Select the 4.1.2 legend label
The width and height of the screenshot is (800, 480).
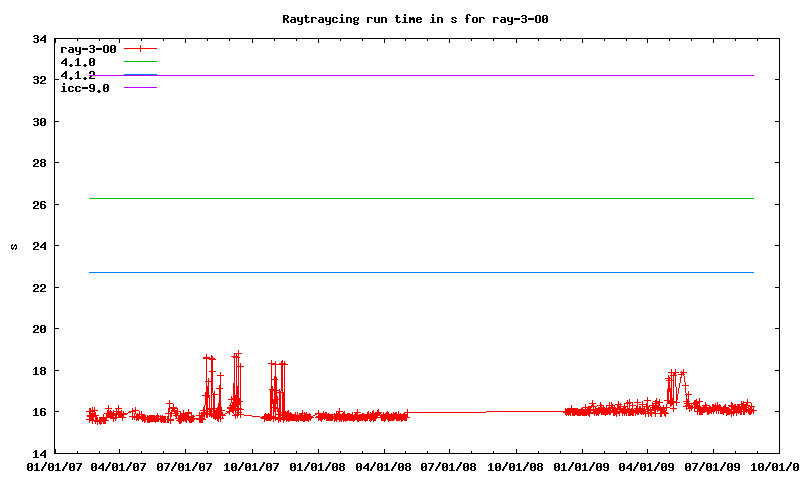point(78,75)
